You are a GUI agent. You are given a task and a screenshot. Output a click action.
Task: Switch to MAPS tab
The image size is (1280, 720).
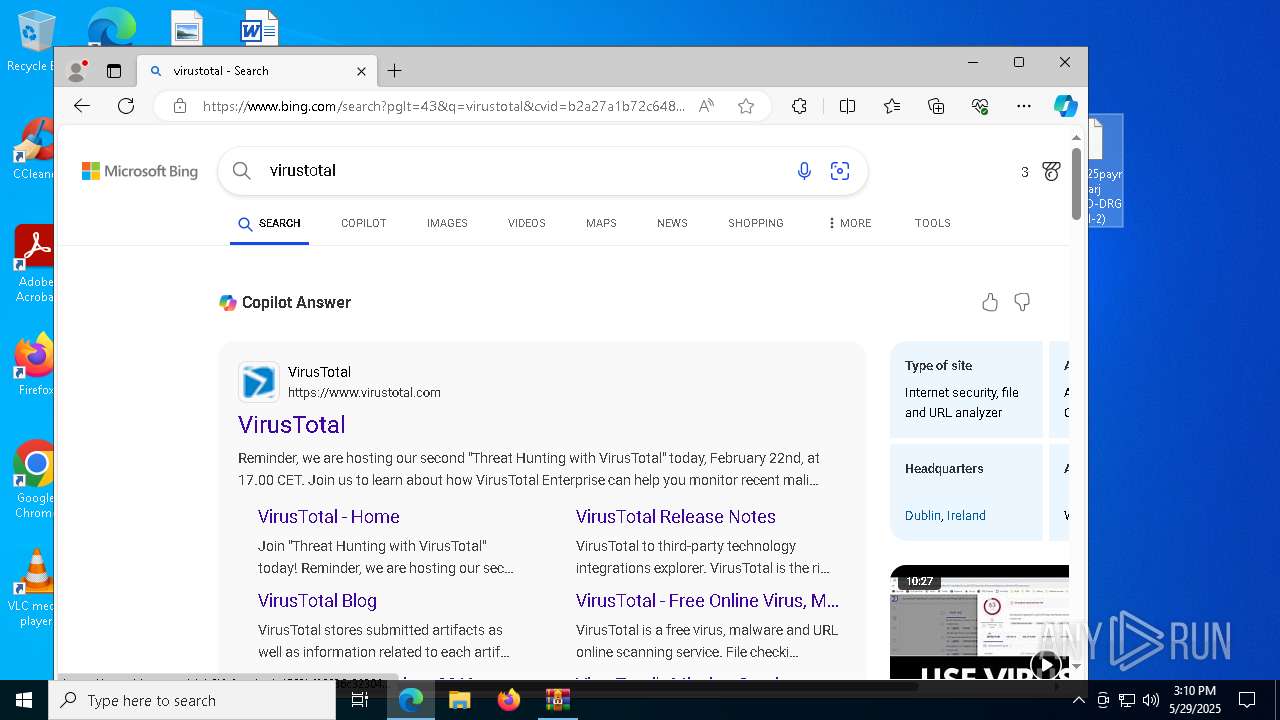point(601,223)
